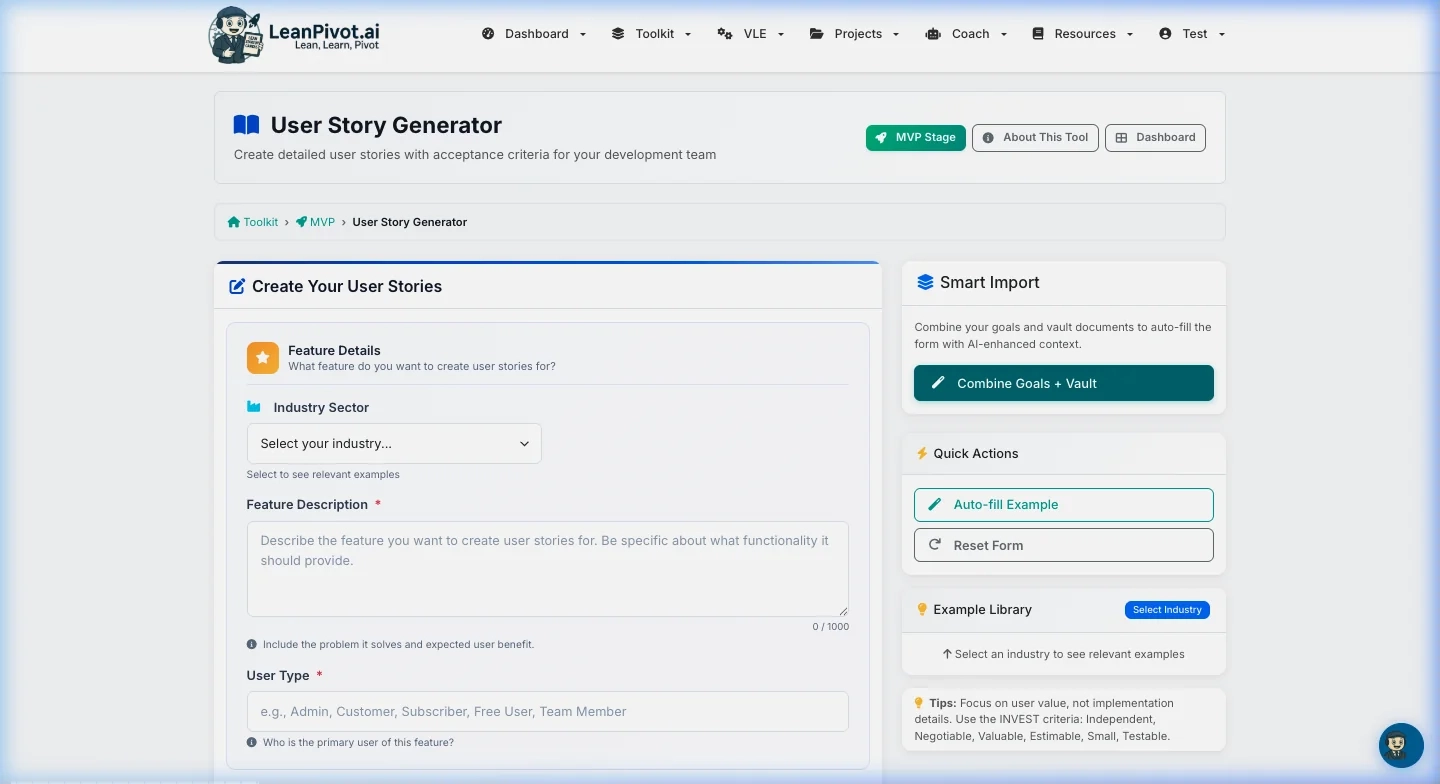The height and width of the screenshot is (784, 1440).
Task: Click into the User Type input field
Action: pyautogui.click(x=547, y=712)
